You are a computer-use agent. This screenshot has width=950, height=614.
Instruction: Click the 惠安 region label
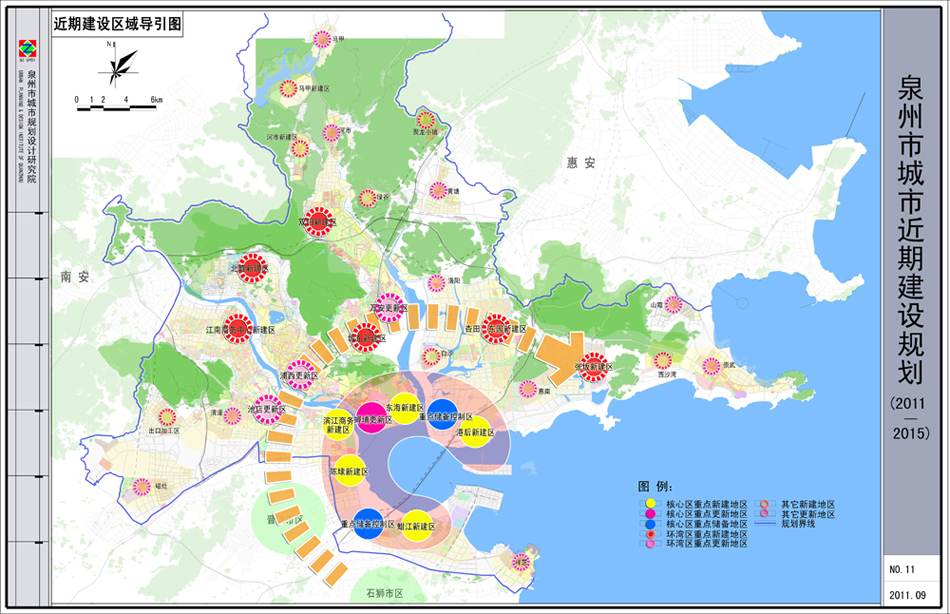coord(578,162)
